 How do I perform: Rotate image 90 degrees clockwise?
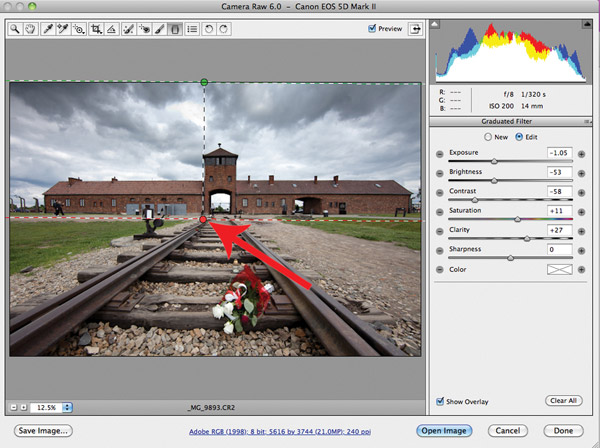(224, 29)
